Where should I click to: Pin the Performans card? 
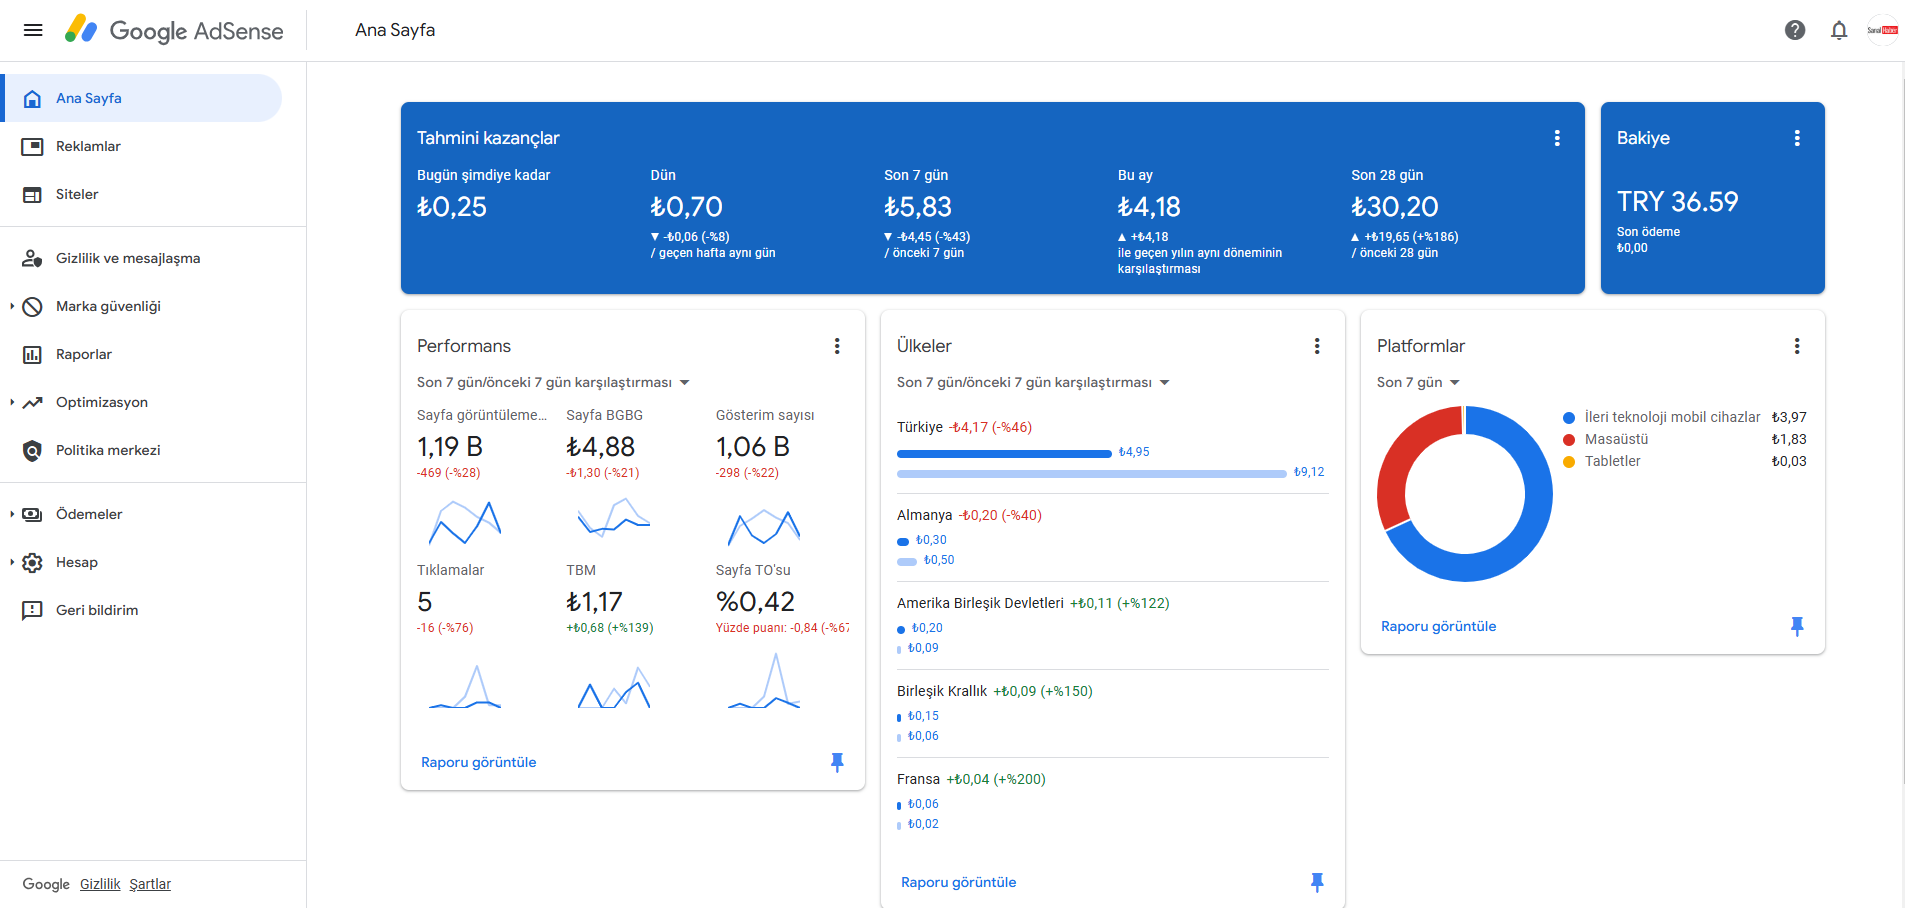[x=837, y=762]
